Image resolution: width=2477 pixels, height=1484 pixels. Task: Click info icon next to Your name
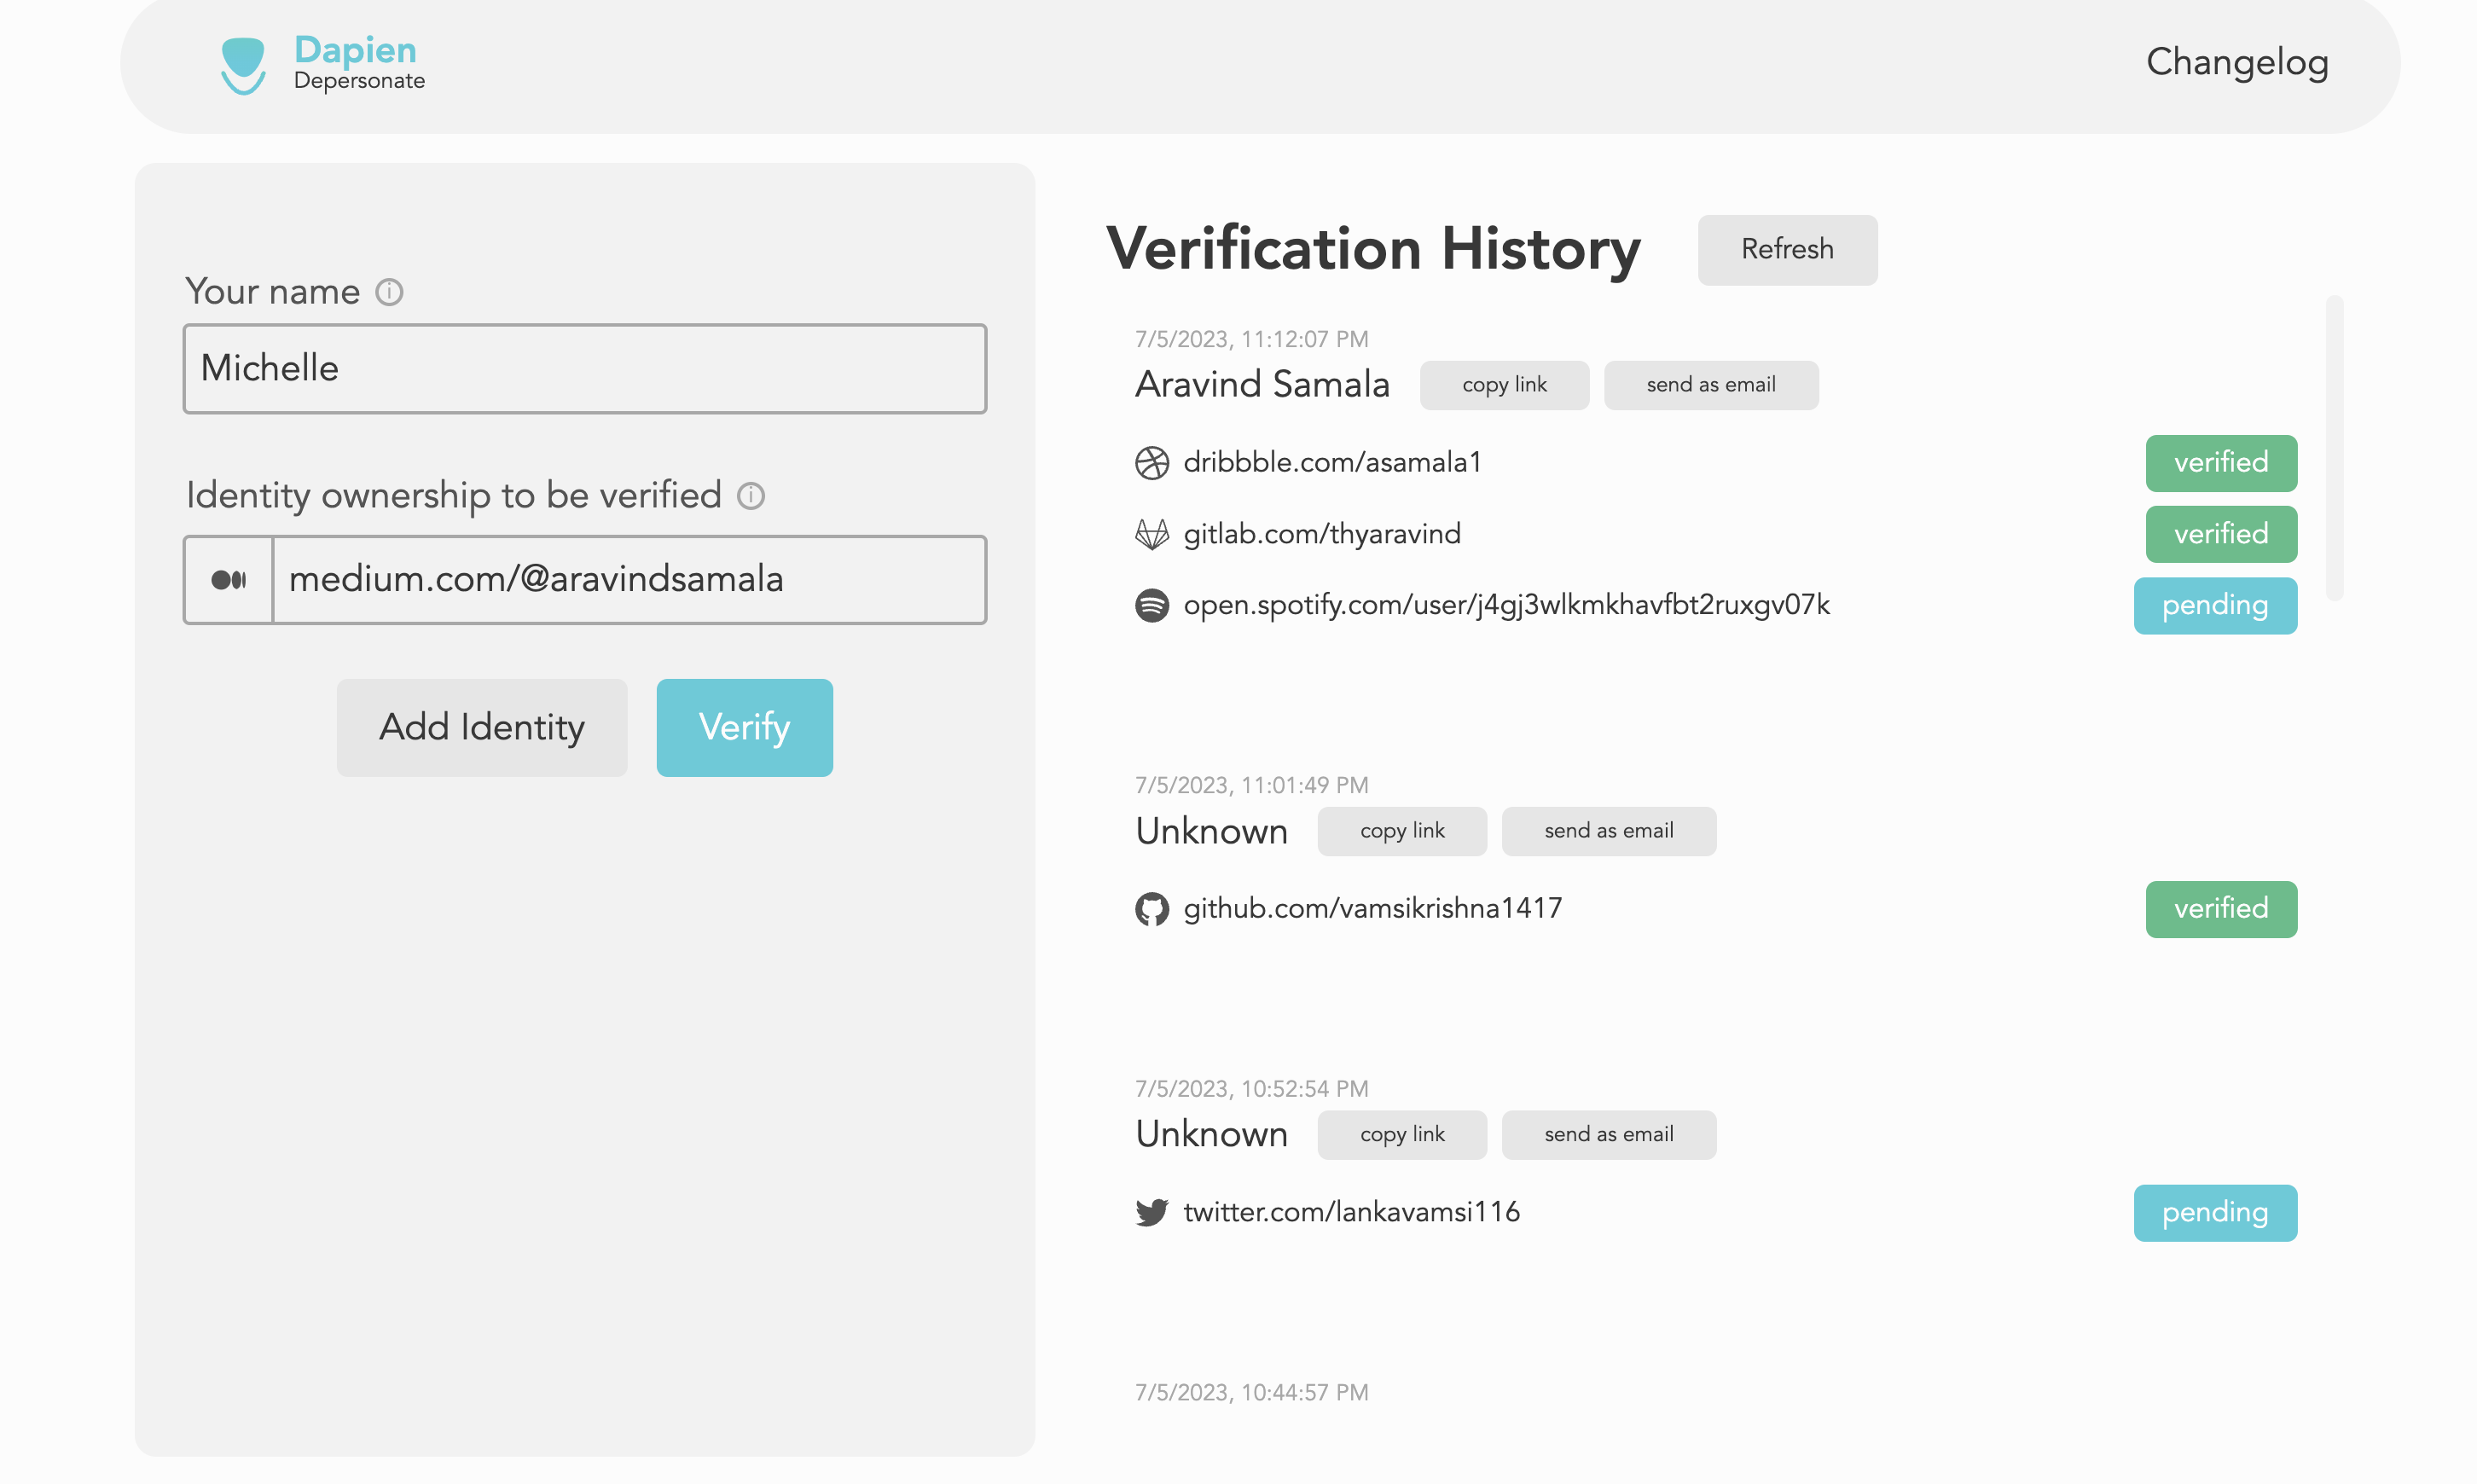click(389, 292)
